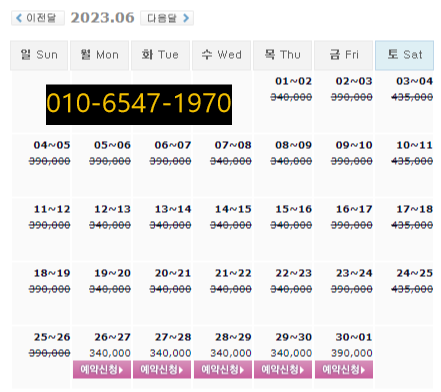This screenshot has width=441, height=392.
Task: Click date 08~09
Action: pos(293,145)
